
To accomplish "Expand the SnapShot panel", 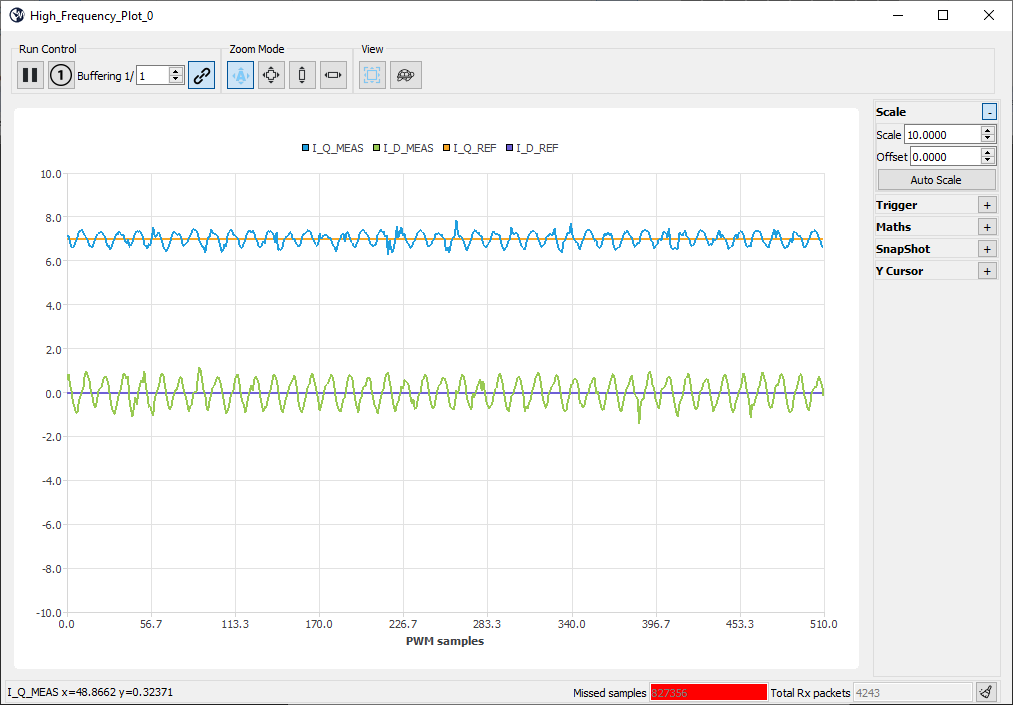I will (x=987, y=248).
